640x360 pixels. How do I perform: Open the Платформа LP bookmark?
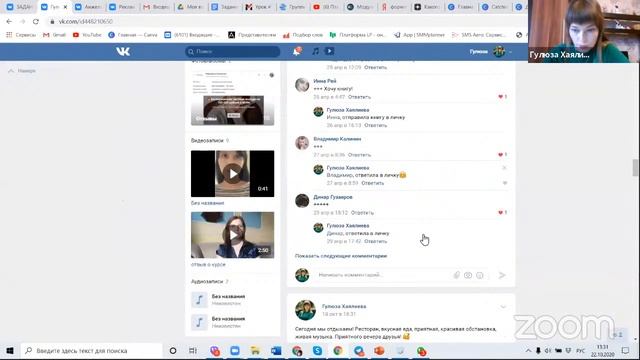point(358,35)
